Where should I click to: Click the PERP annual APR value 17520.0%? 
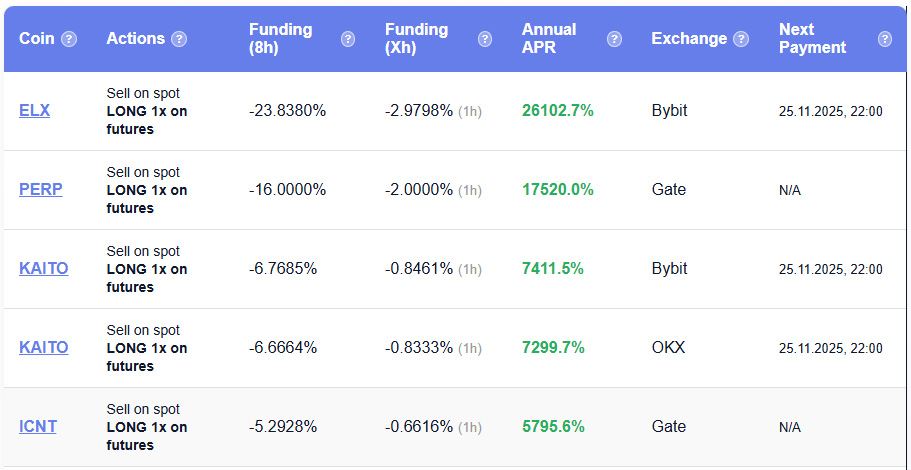click(x=557, y=190)
